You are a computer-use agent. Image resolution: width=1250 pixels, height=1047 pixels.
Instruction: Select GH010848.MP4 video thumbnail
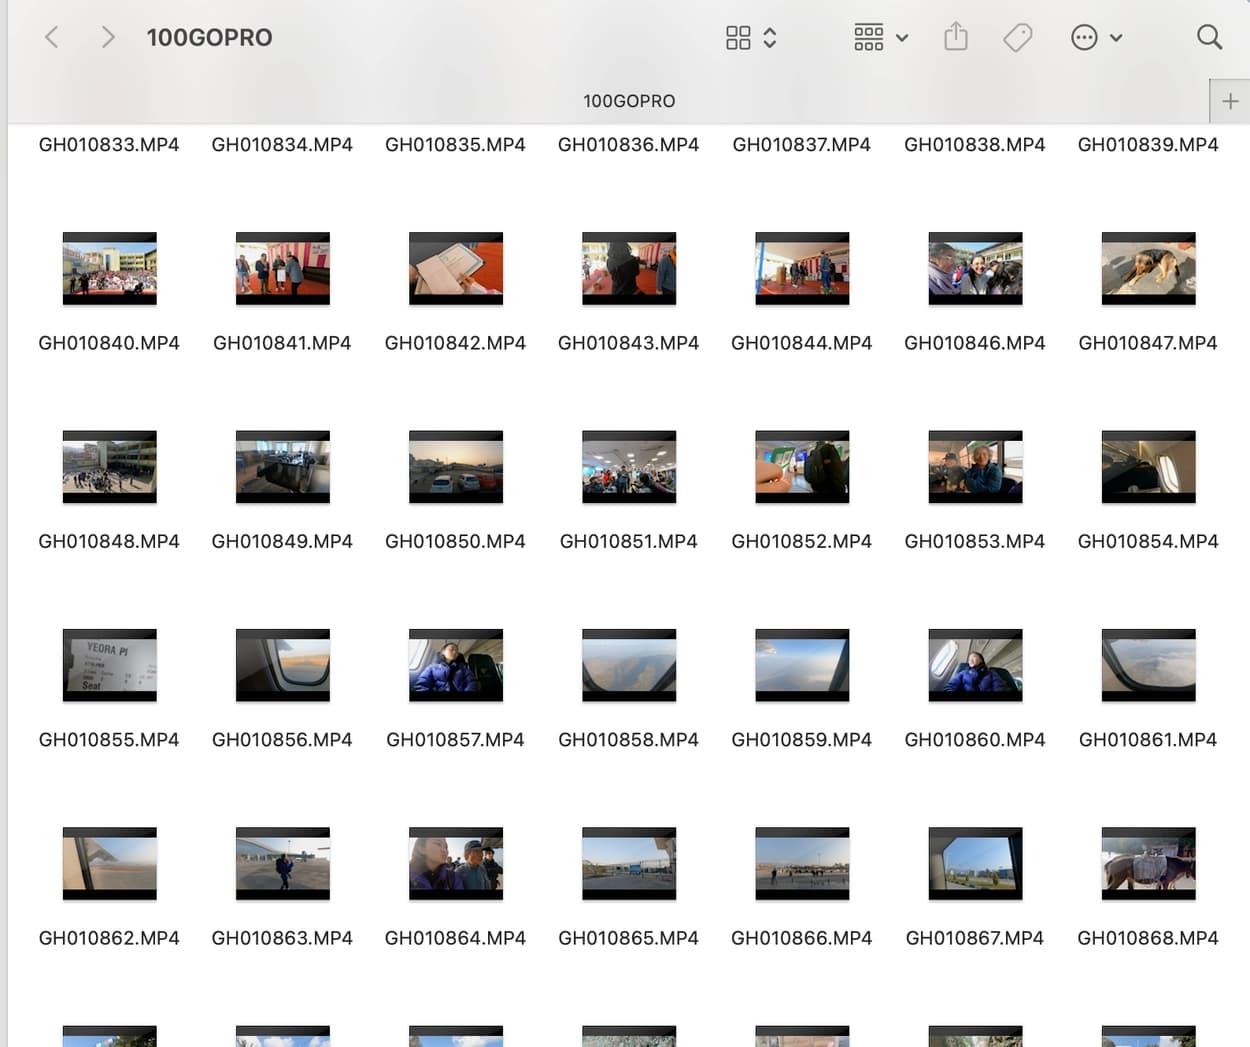[x=110, y=467]
